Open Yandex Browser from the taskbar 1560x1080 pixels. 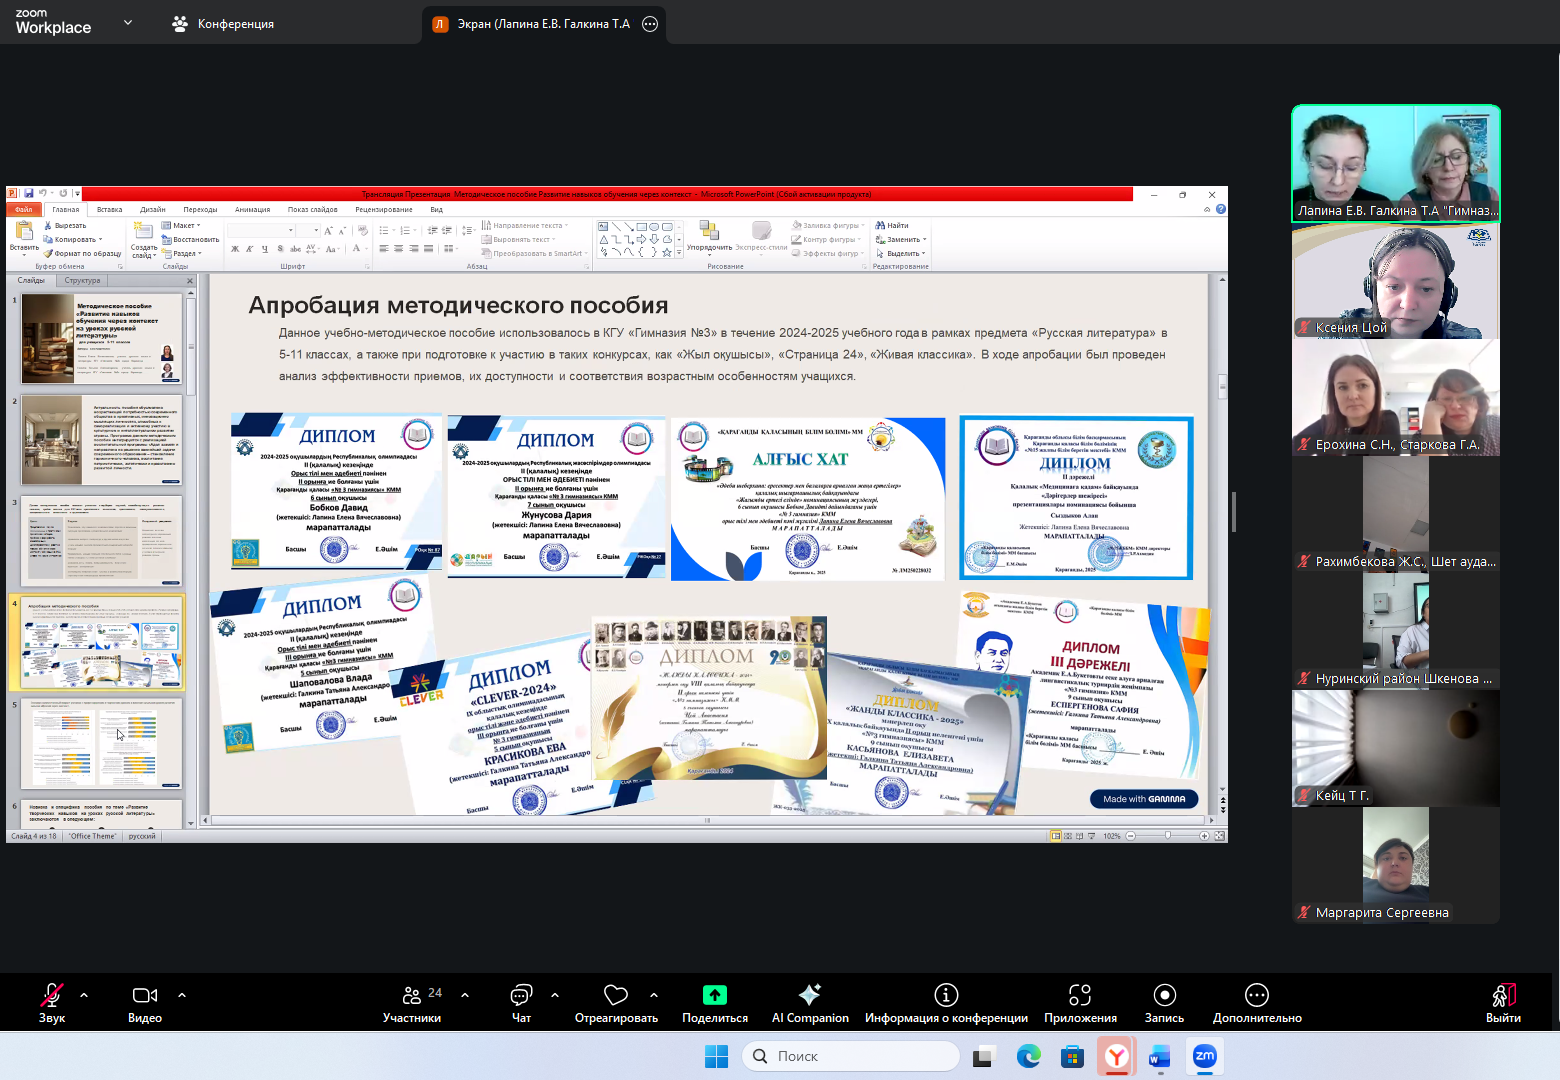coord(1116,1056)
